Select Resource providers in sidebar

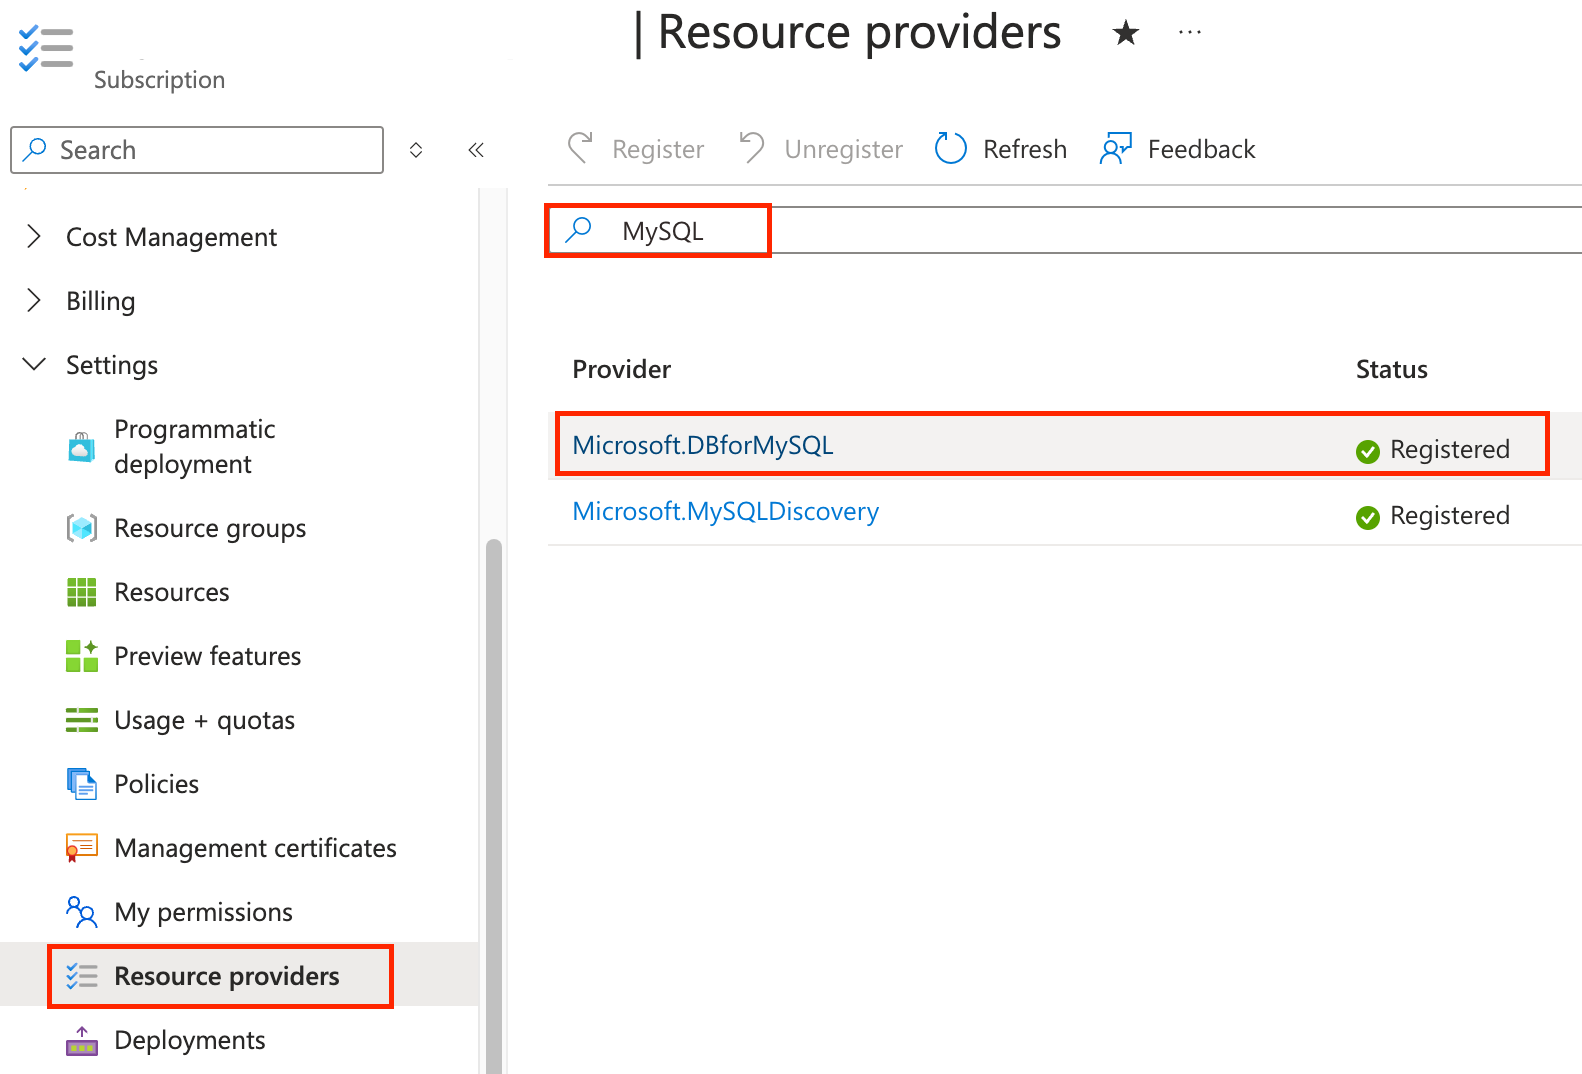tap(226, 976)
